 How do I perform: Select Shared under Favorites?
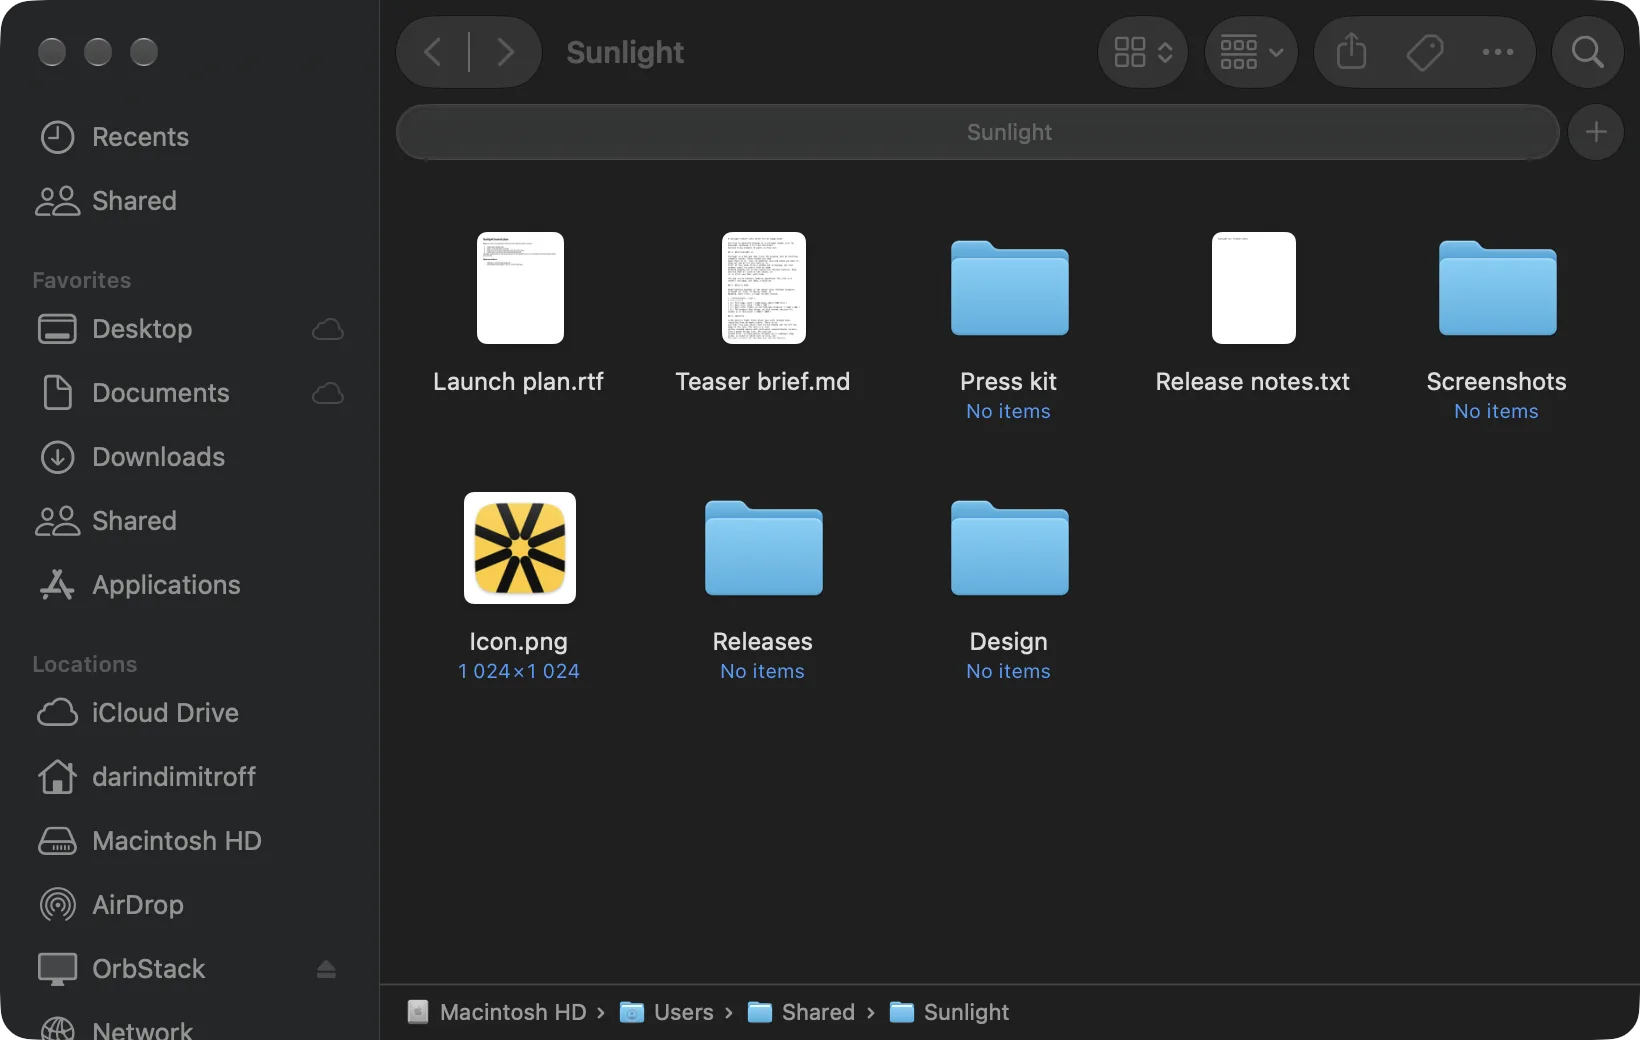click(190, 521)
